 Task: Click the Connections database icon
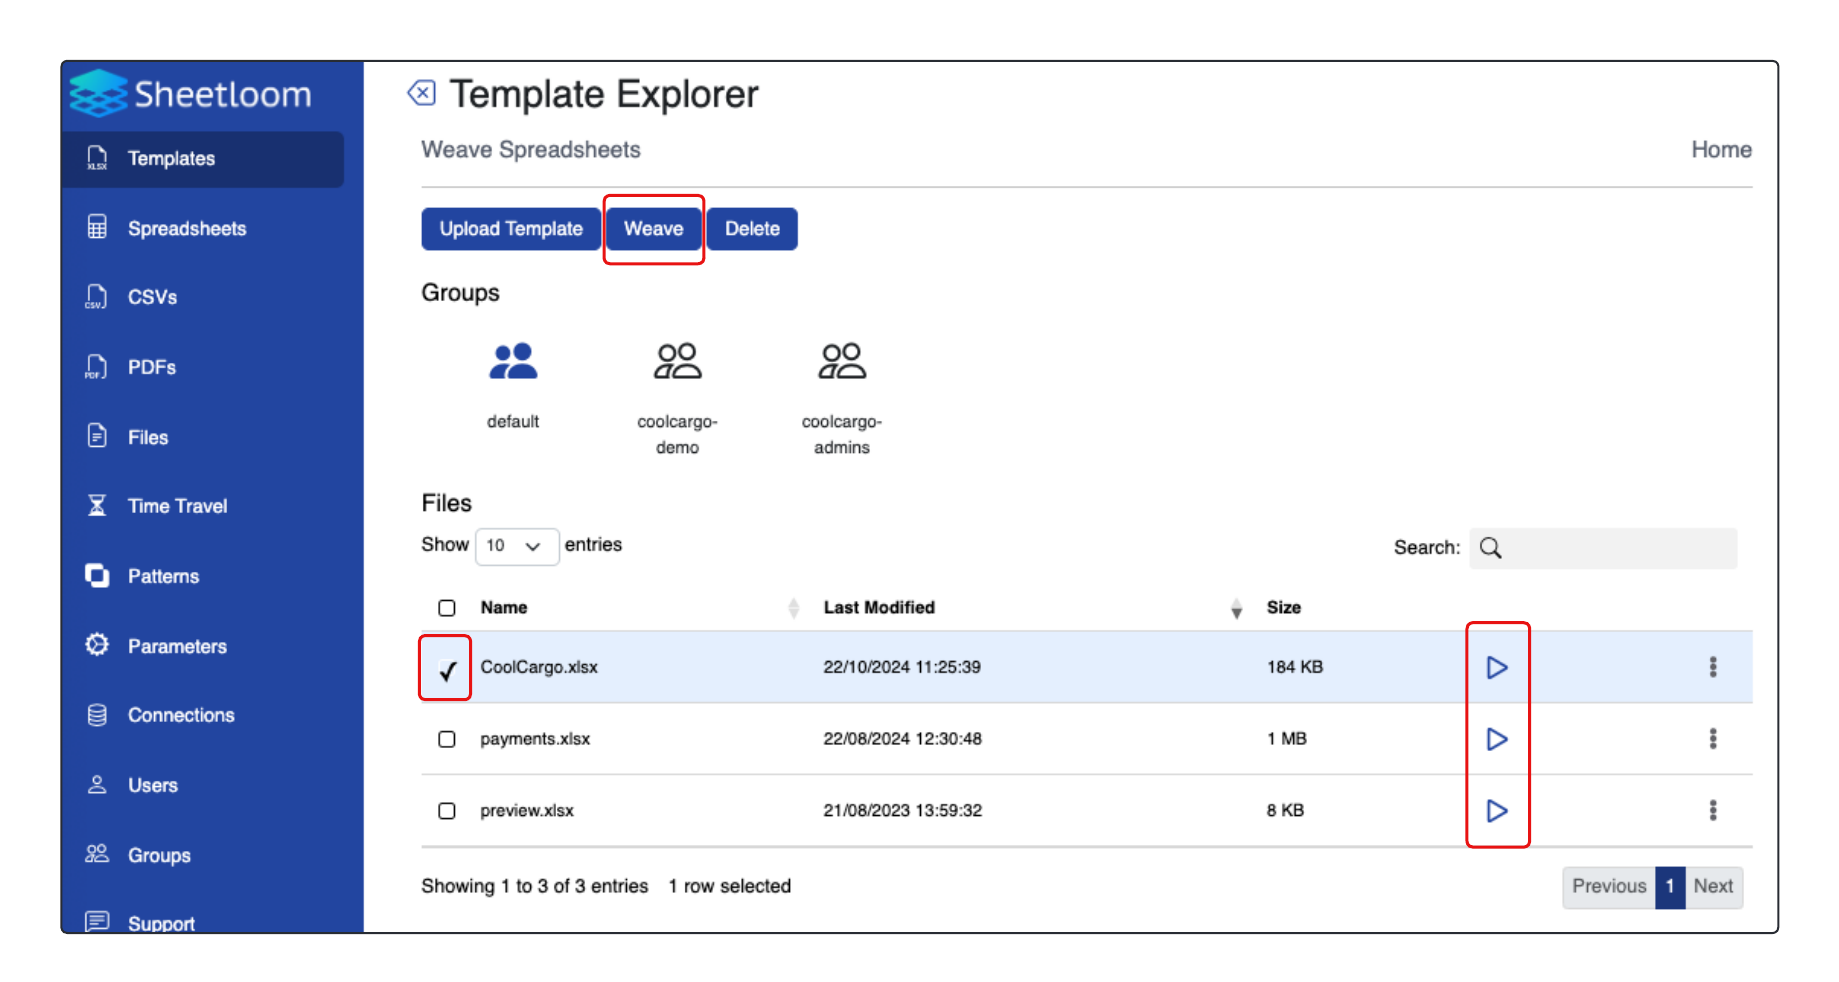pos(97,715)
